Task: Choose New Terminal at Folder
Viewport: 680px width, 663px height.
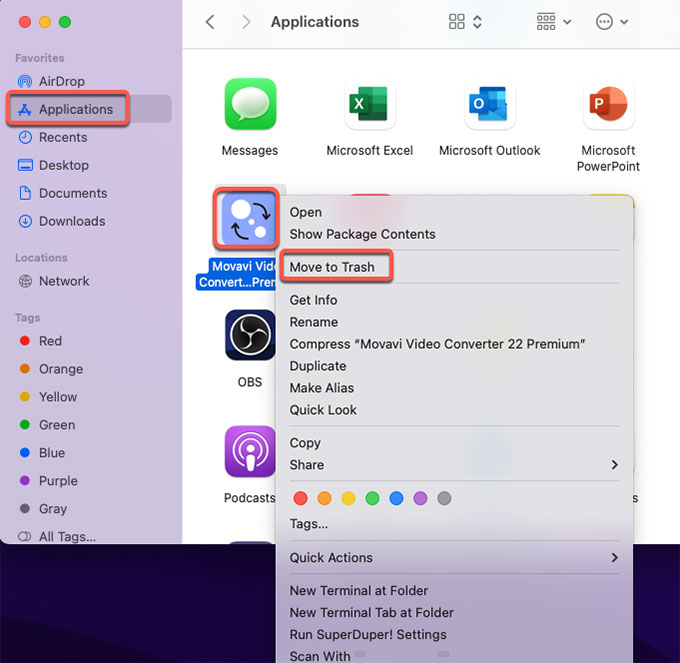Action: coord(359,591)
